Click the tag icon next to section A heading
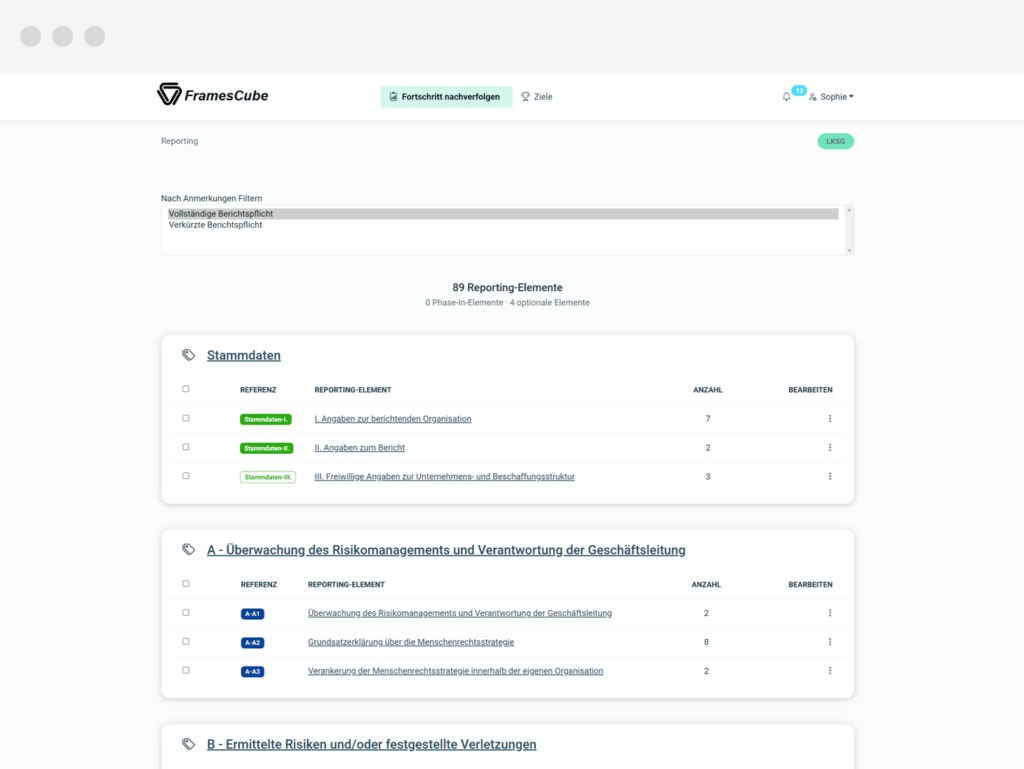The image size is (1024, 769). coord(189,550)
